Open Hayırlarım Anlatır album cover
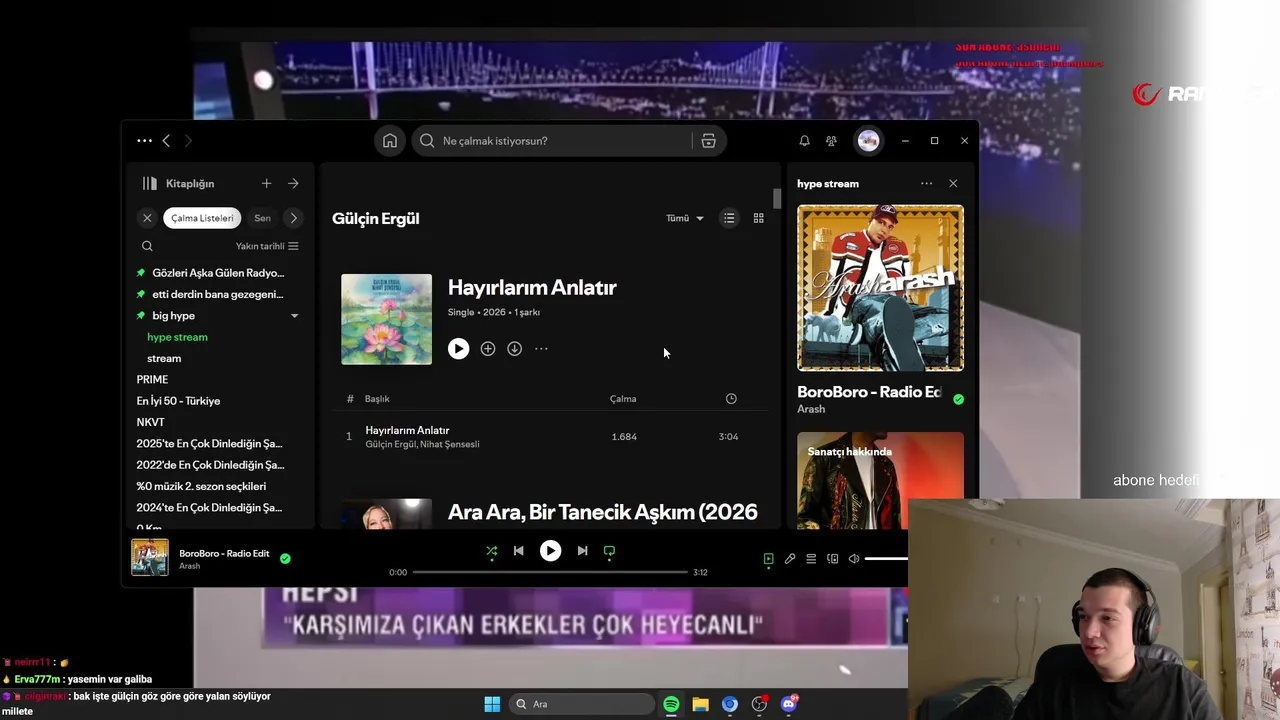1280x720 pixels. [386, 319]
